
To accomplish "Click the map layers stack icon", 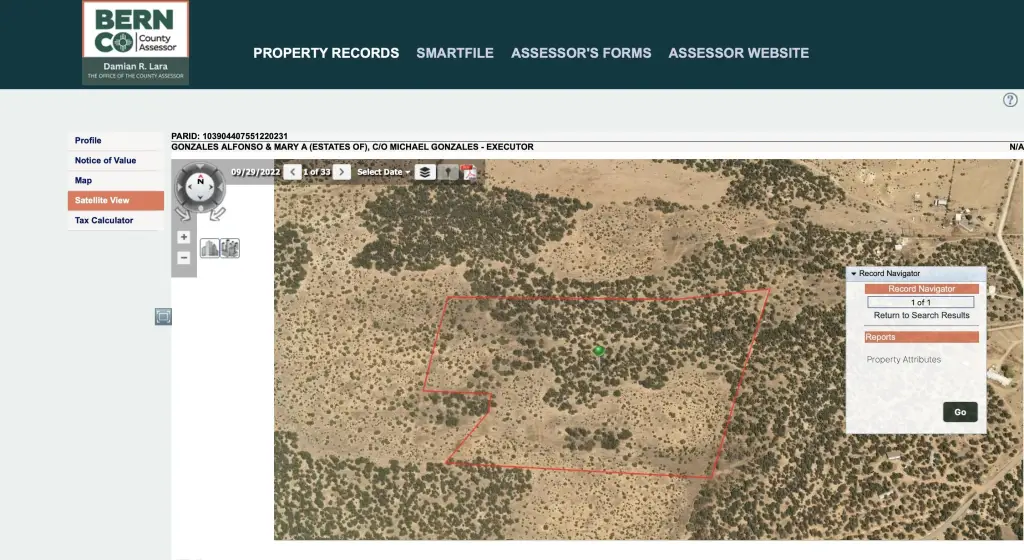I will click(x=425, y=172).
